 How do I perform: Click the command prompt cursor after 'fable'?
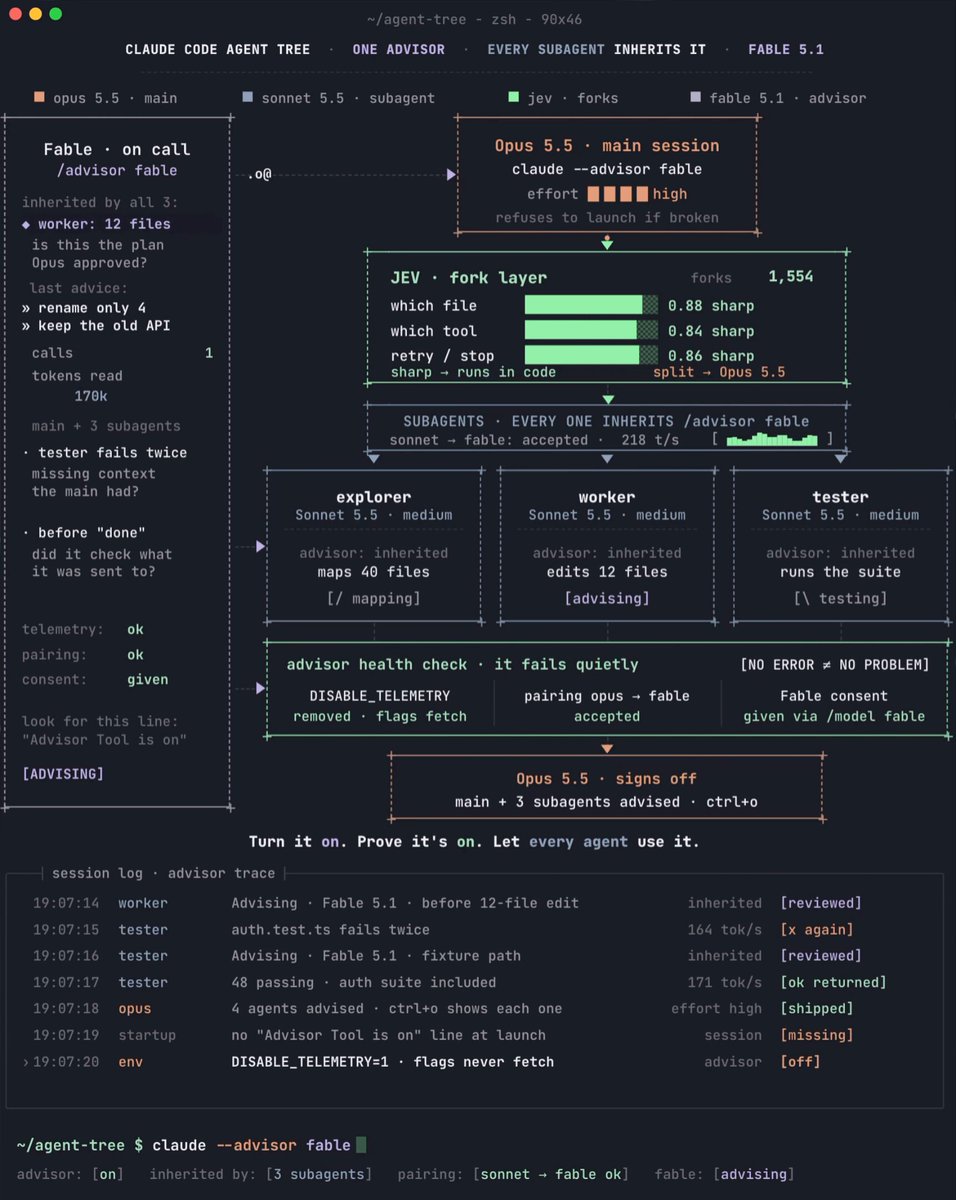[361, 1145]
